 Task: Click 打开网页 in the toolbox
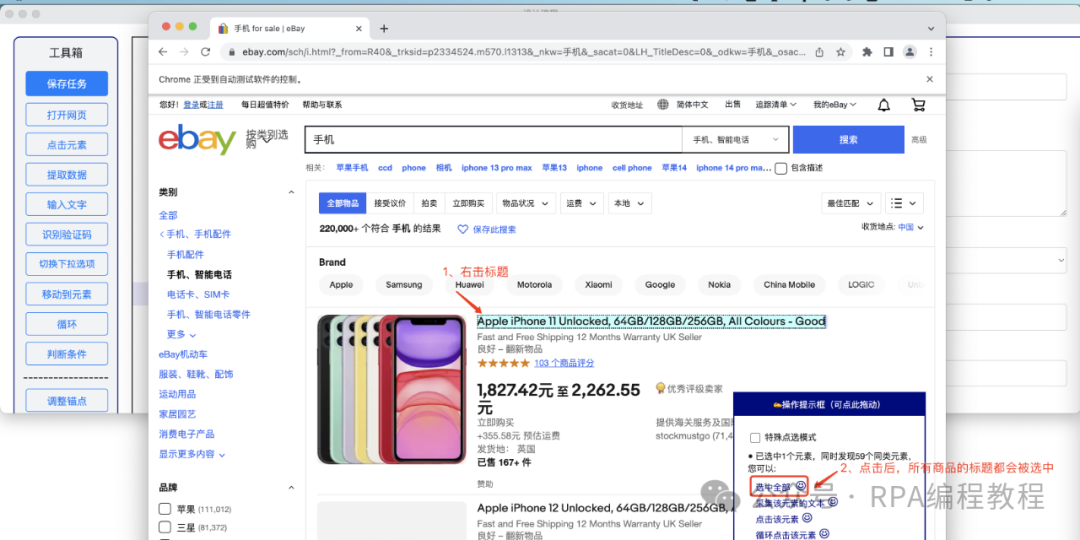(67, 114)
